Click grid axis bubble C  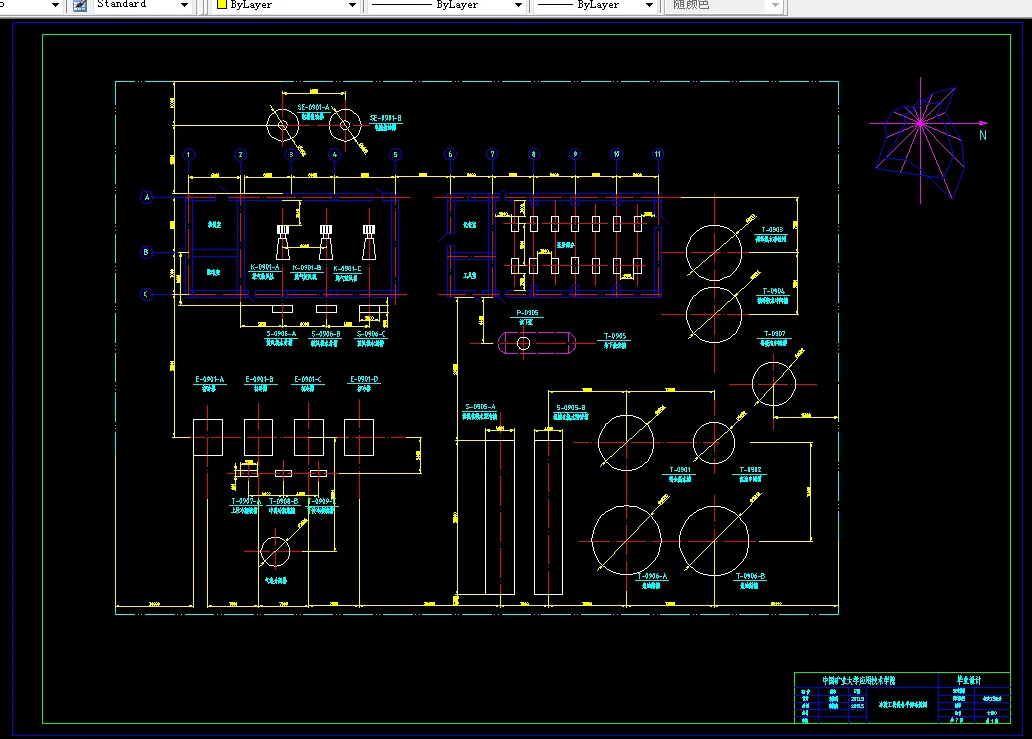146,294
